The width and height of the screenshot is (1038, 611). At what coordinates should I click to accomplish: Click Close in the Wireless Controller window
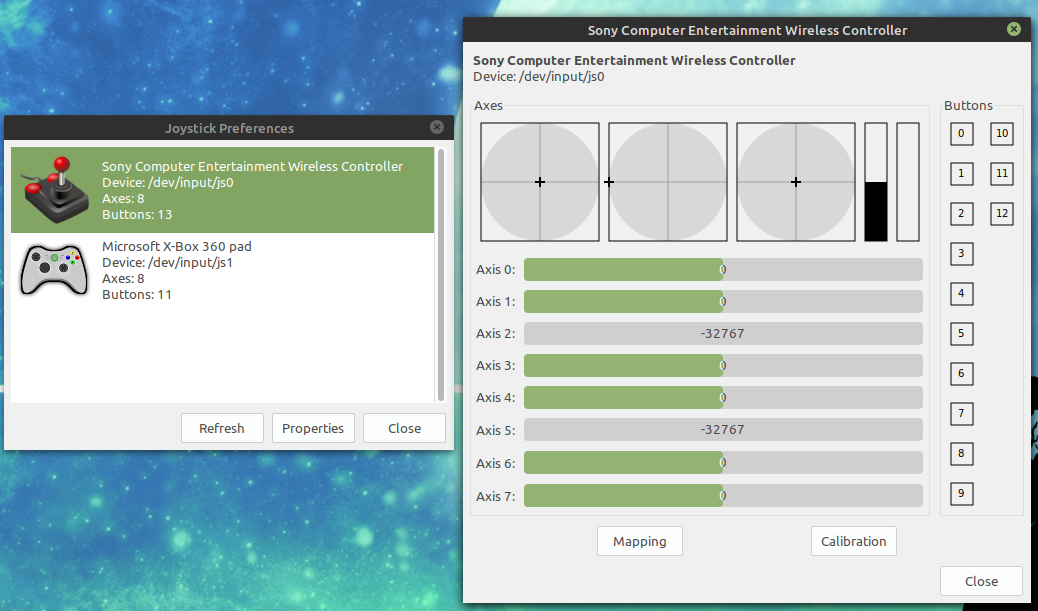981,581
